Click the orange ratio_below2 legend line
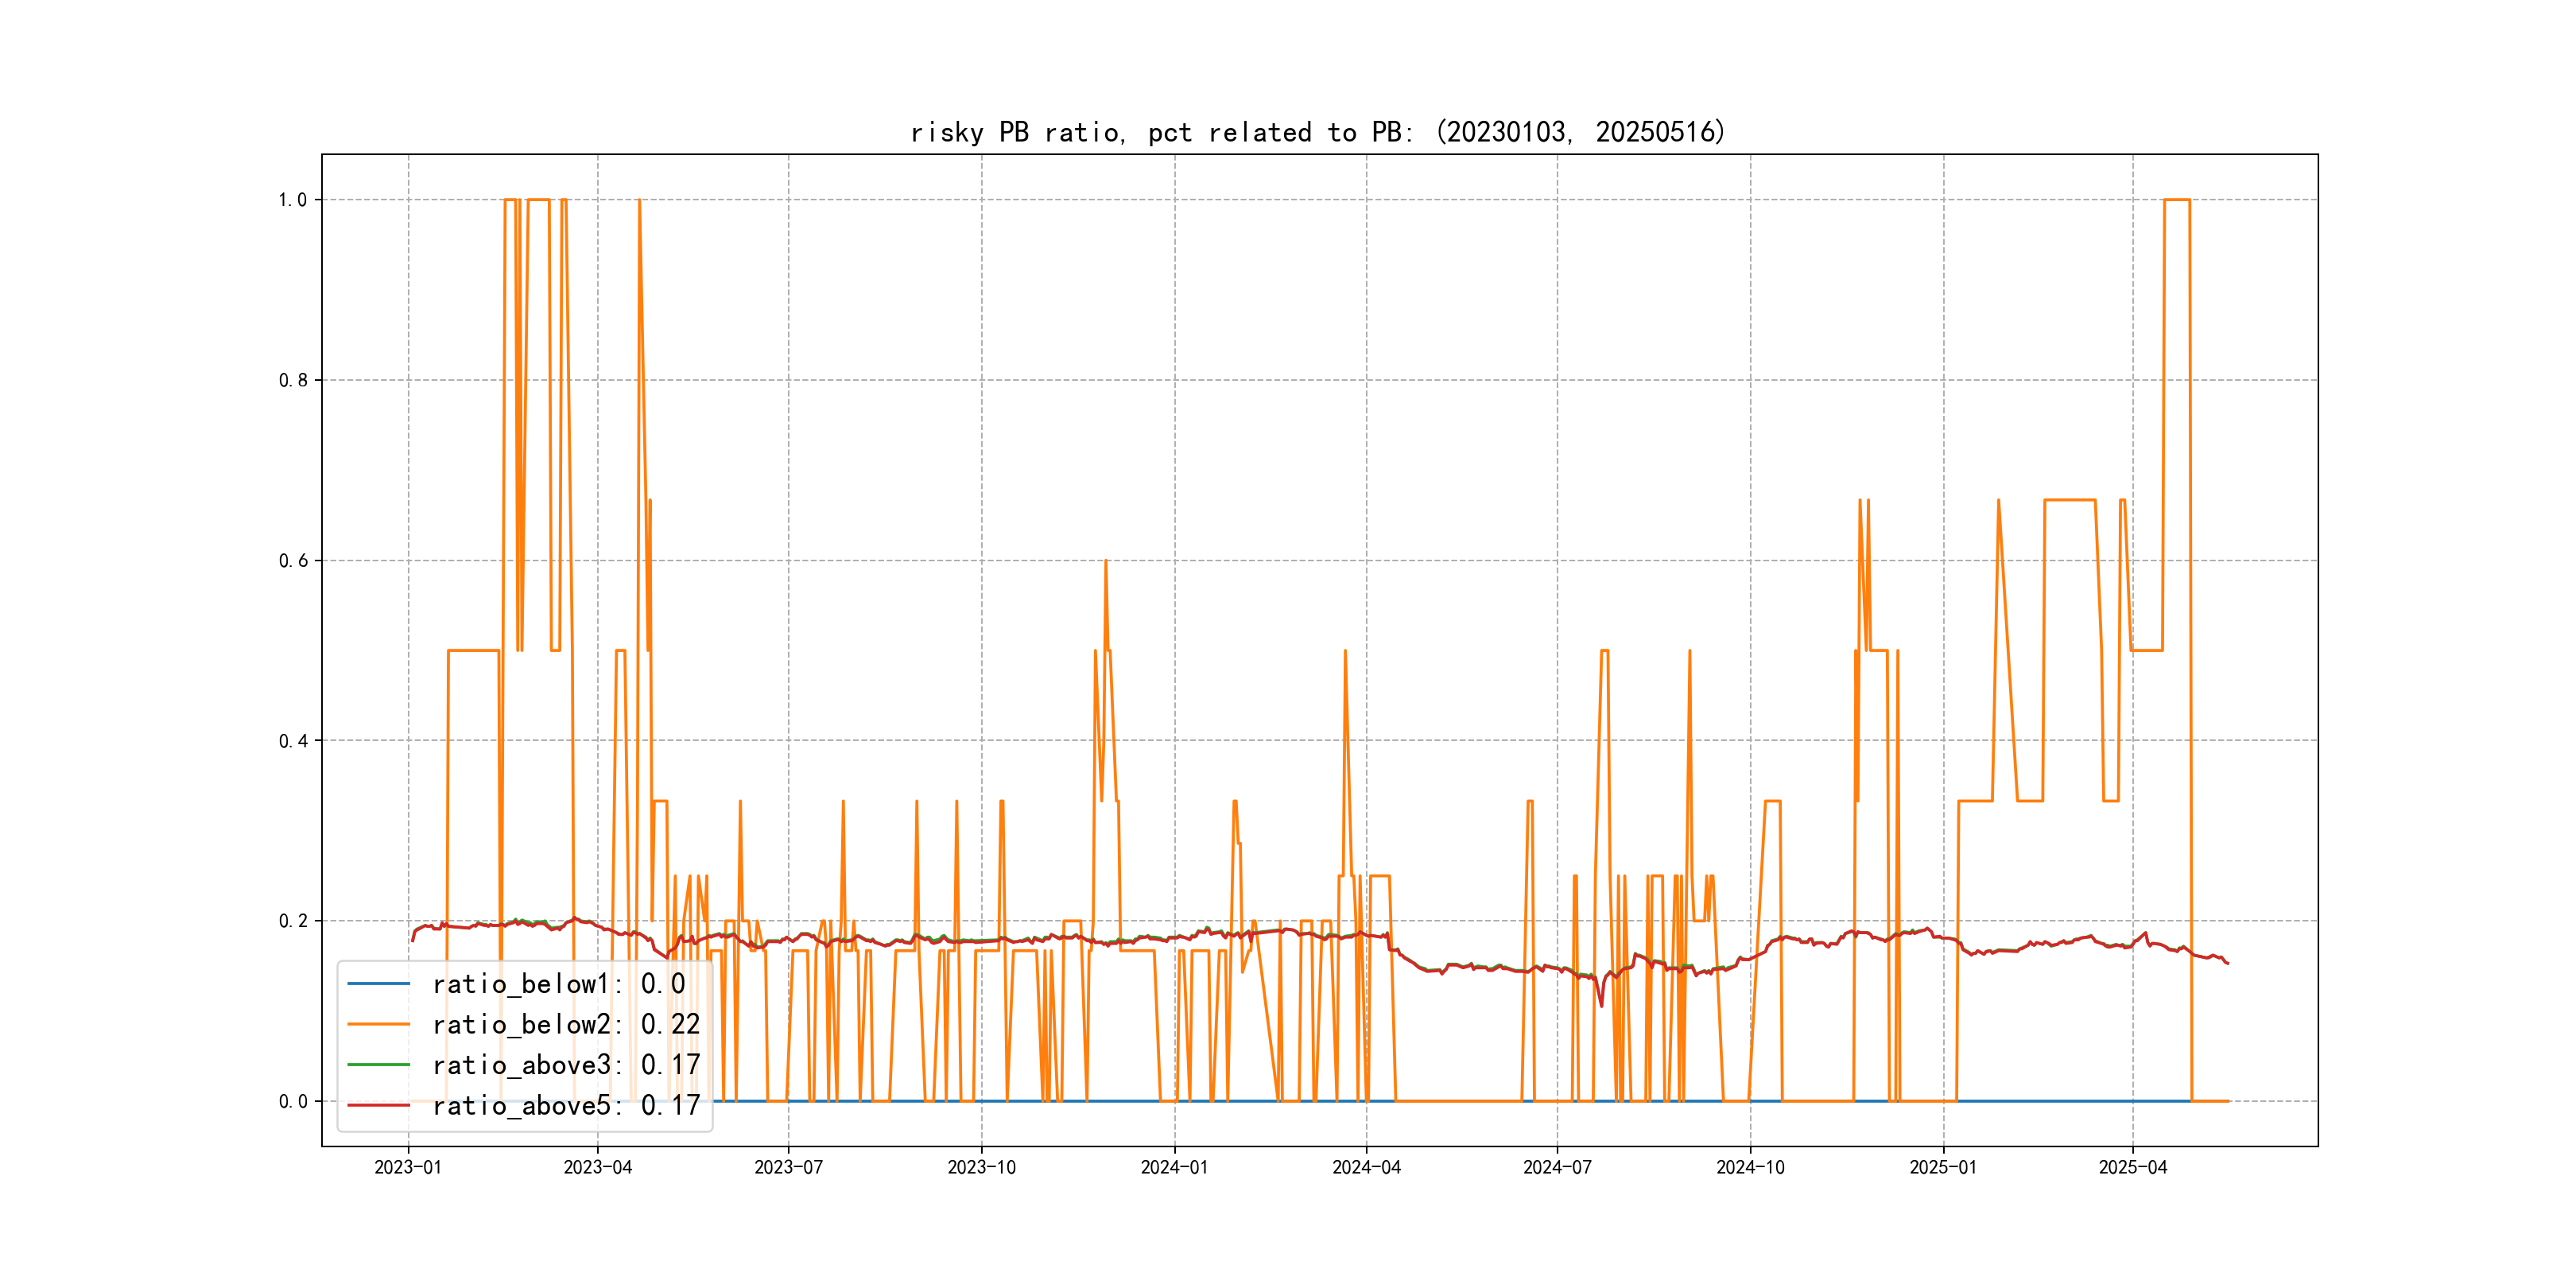Screen dimensions: 2576x1288 pyautogui.click(x=378, y=1024)
